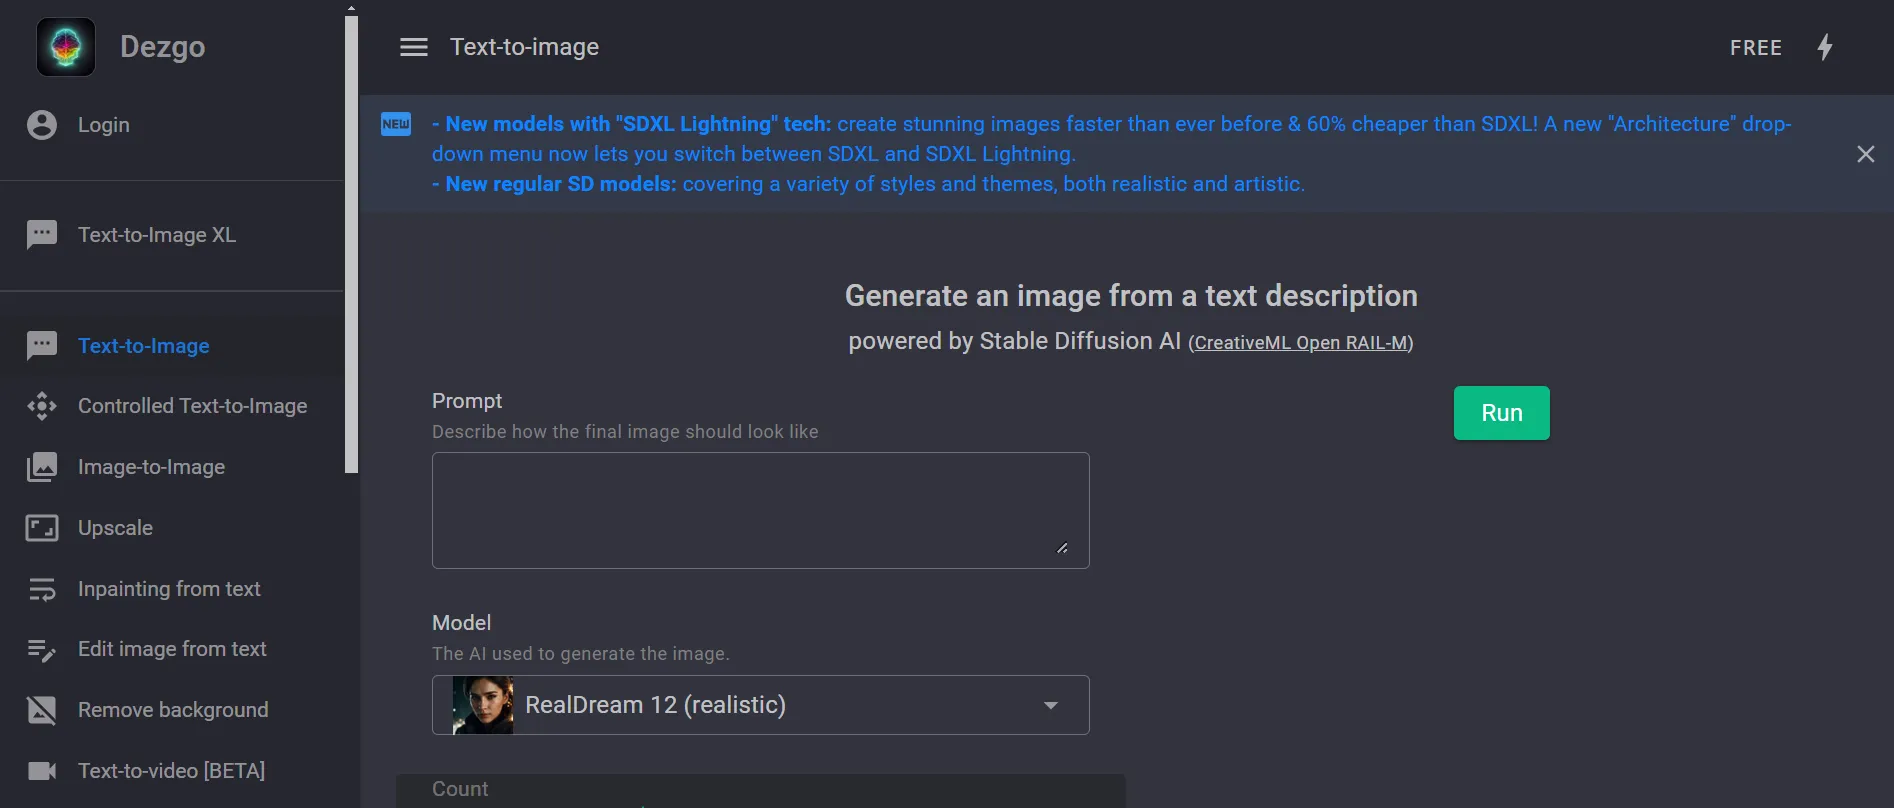Image resolution: width=1894 pixels, height=808 pixels.
Task: Click "Describe how the final image should look like"
Action: [625, 432]
